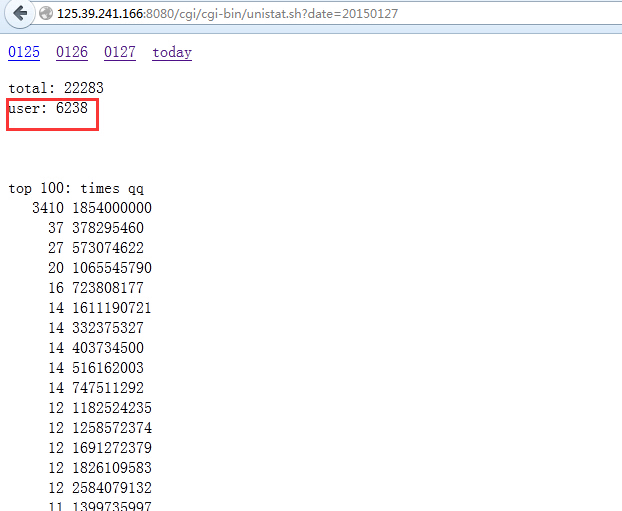
Task: Select row 14 332375327
Action: 96,328
